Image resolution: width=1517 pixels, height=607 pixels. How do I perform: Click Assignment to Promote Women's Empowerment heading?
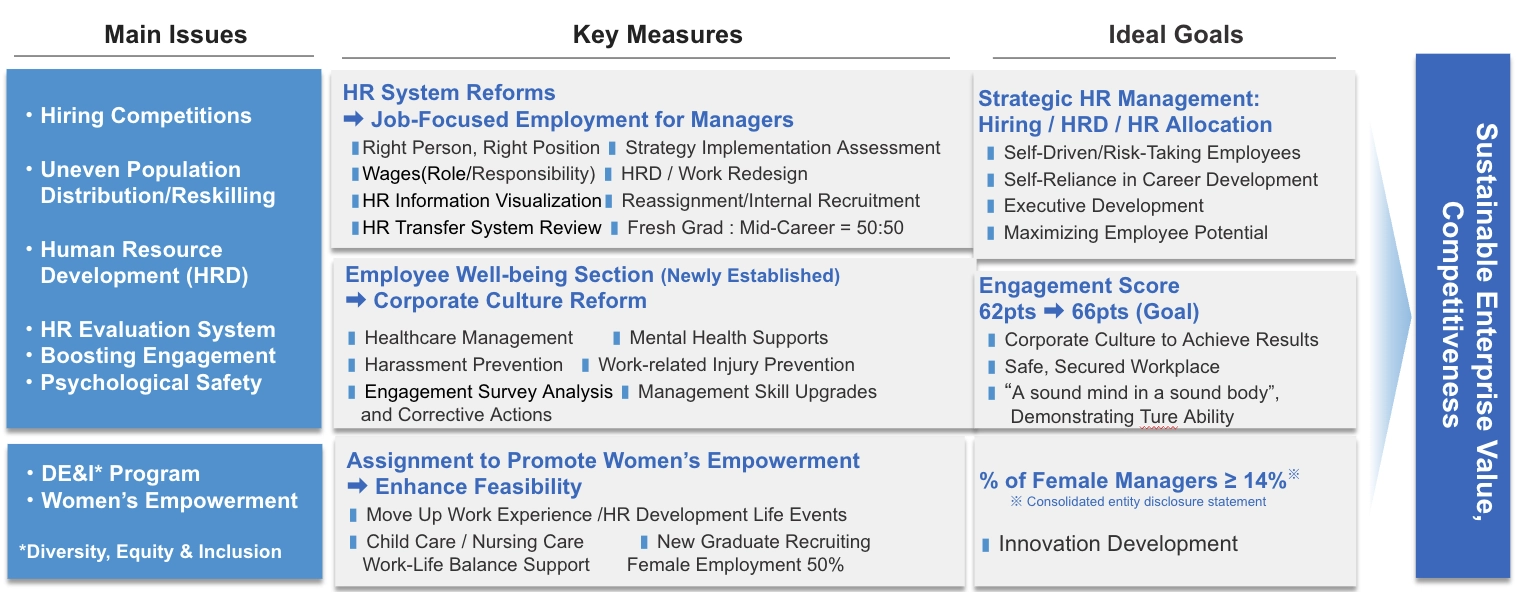603,461
